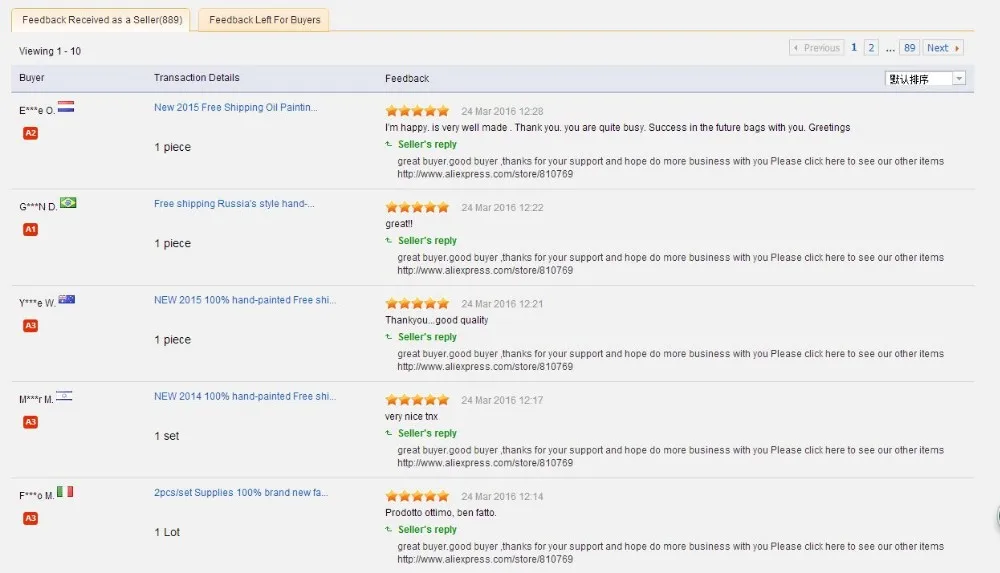
Task: Click five-star rating dated 24 Mar 2016 12:14
Action: [417, 496]
